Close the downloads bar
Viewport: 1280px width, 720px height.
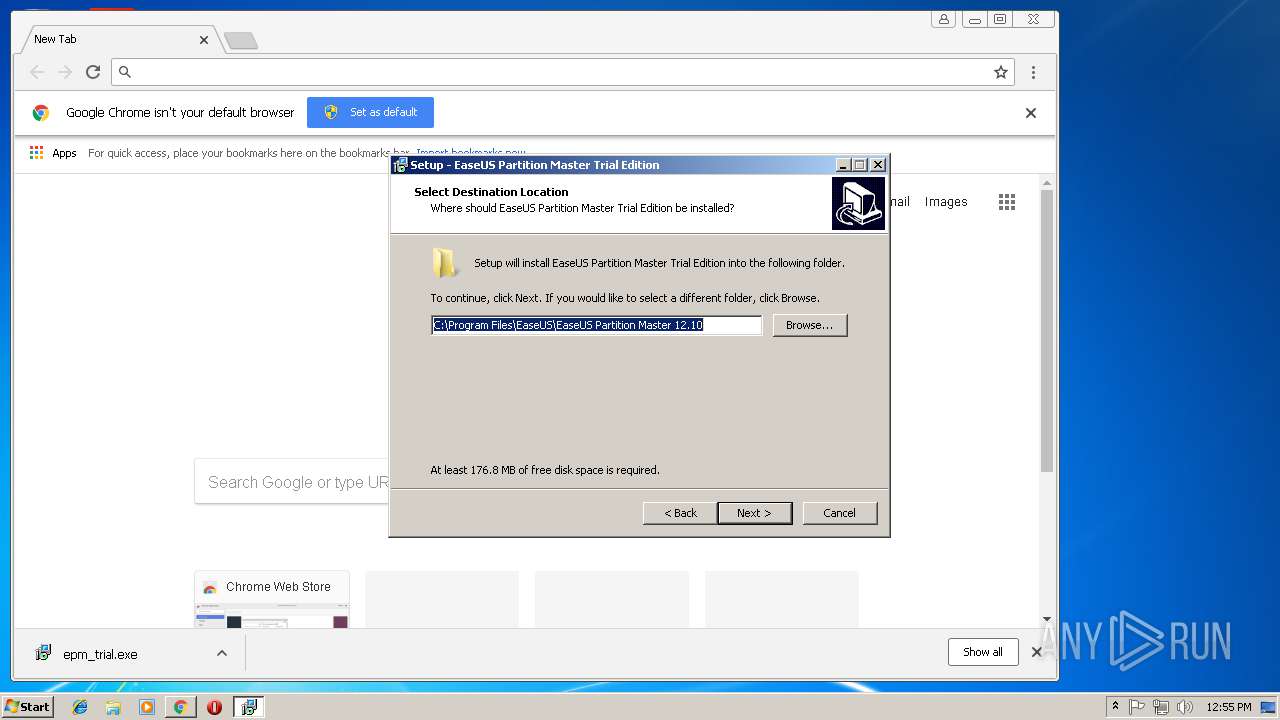(x=1036, y=652)
